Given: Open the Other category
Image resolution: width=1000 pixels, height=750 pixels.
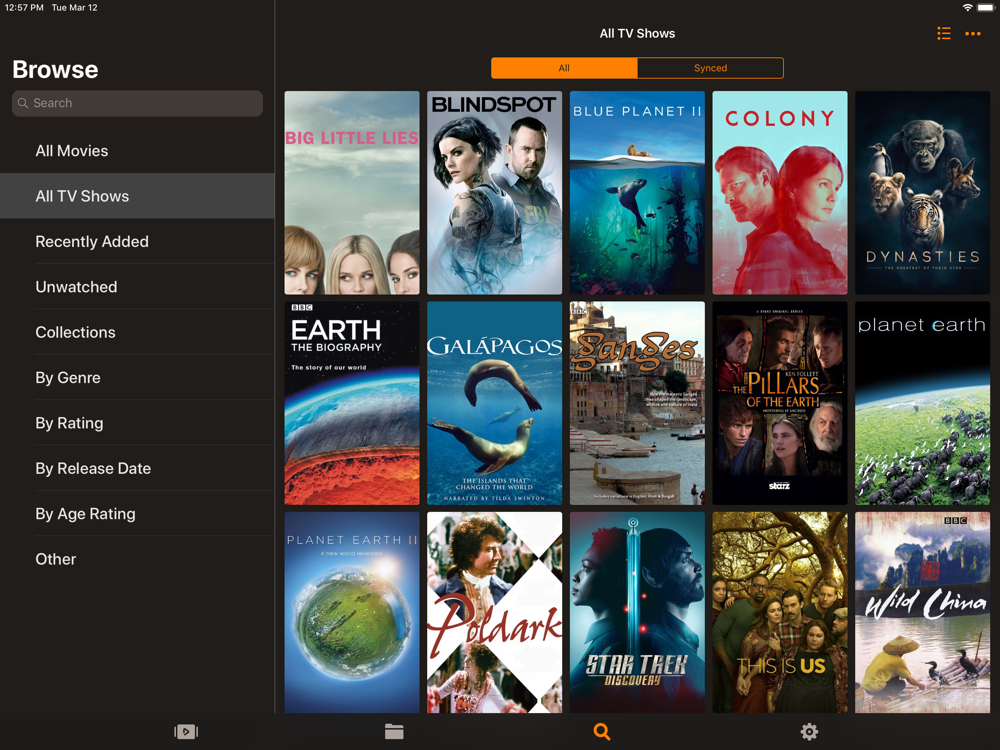Looking at the screenshot, I should [x=137, y=559].
